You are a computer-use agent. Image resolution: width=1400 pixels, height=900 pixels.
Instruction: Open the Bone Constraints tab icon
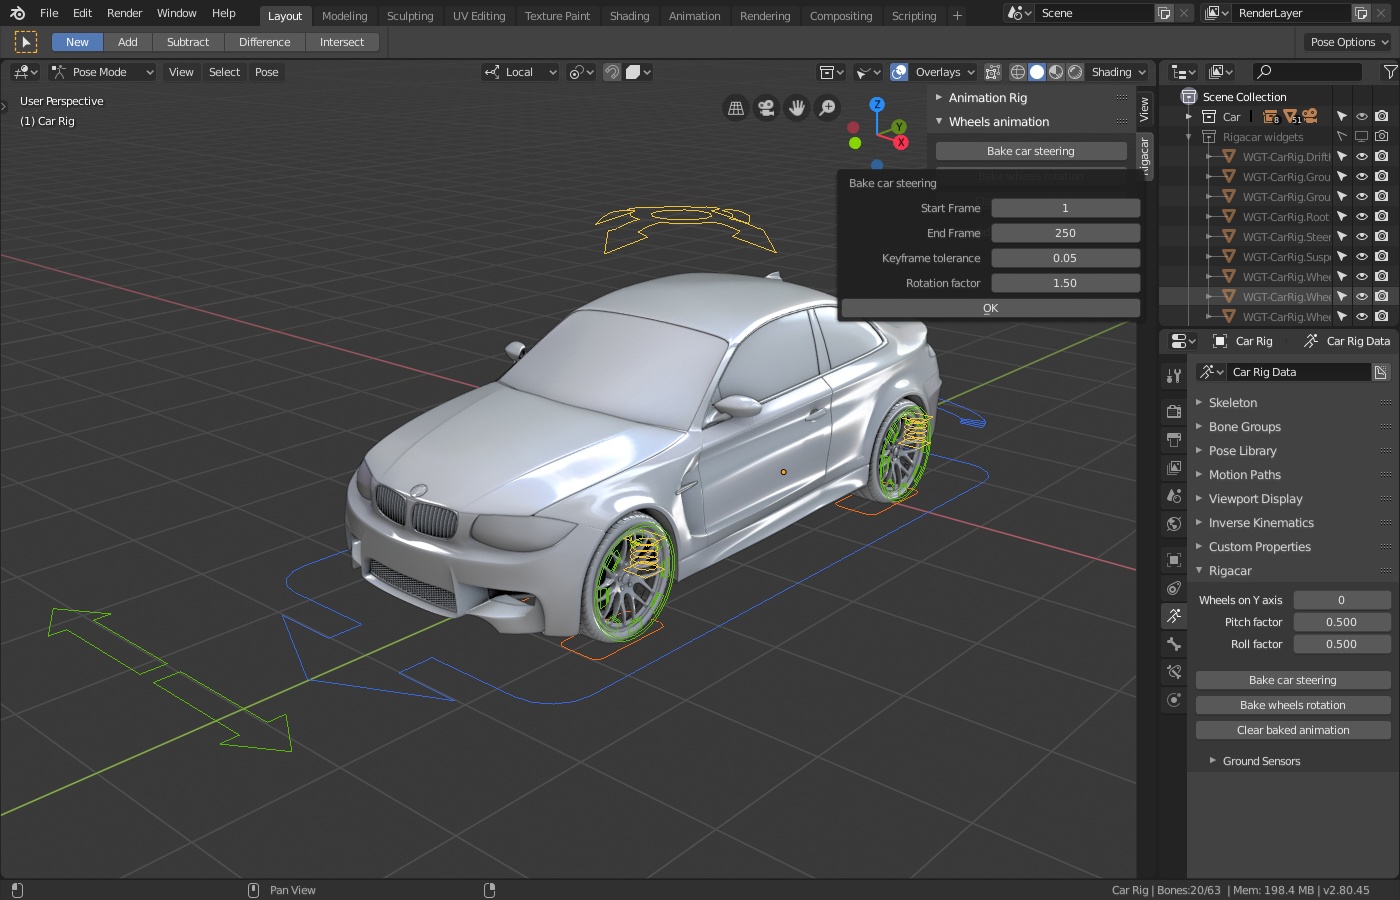pos(1174,672)
